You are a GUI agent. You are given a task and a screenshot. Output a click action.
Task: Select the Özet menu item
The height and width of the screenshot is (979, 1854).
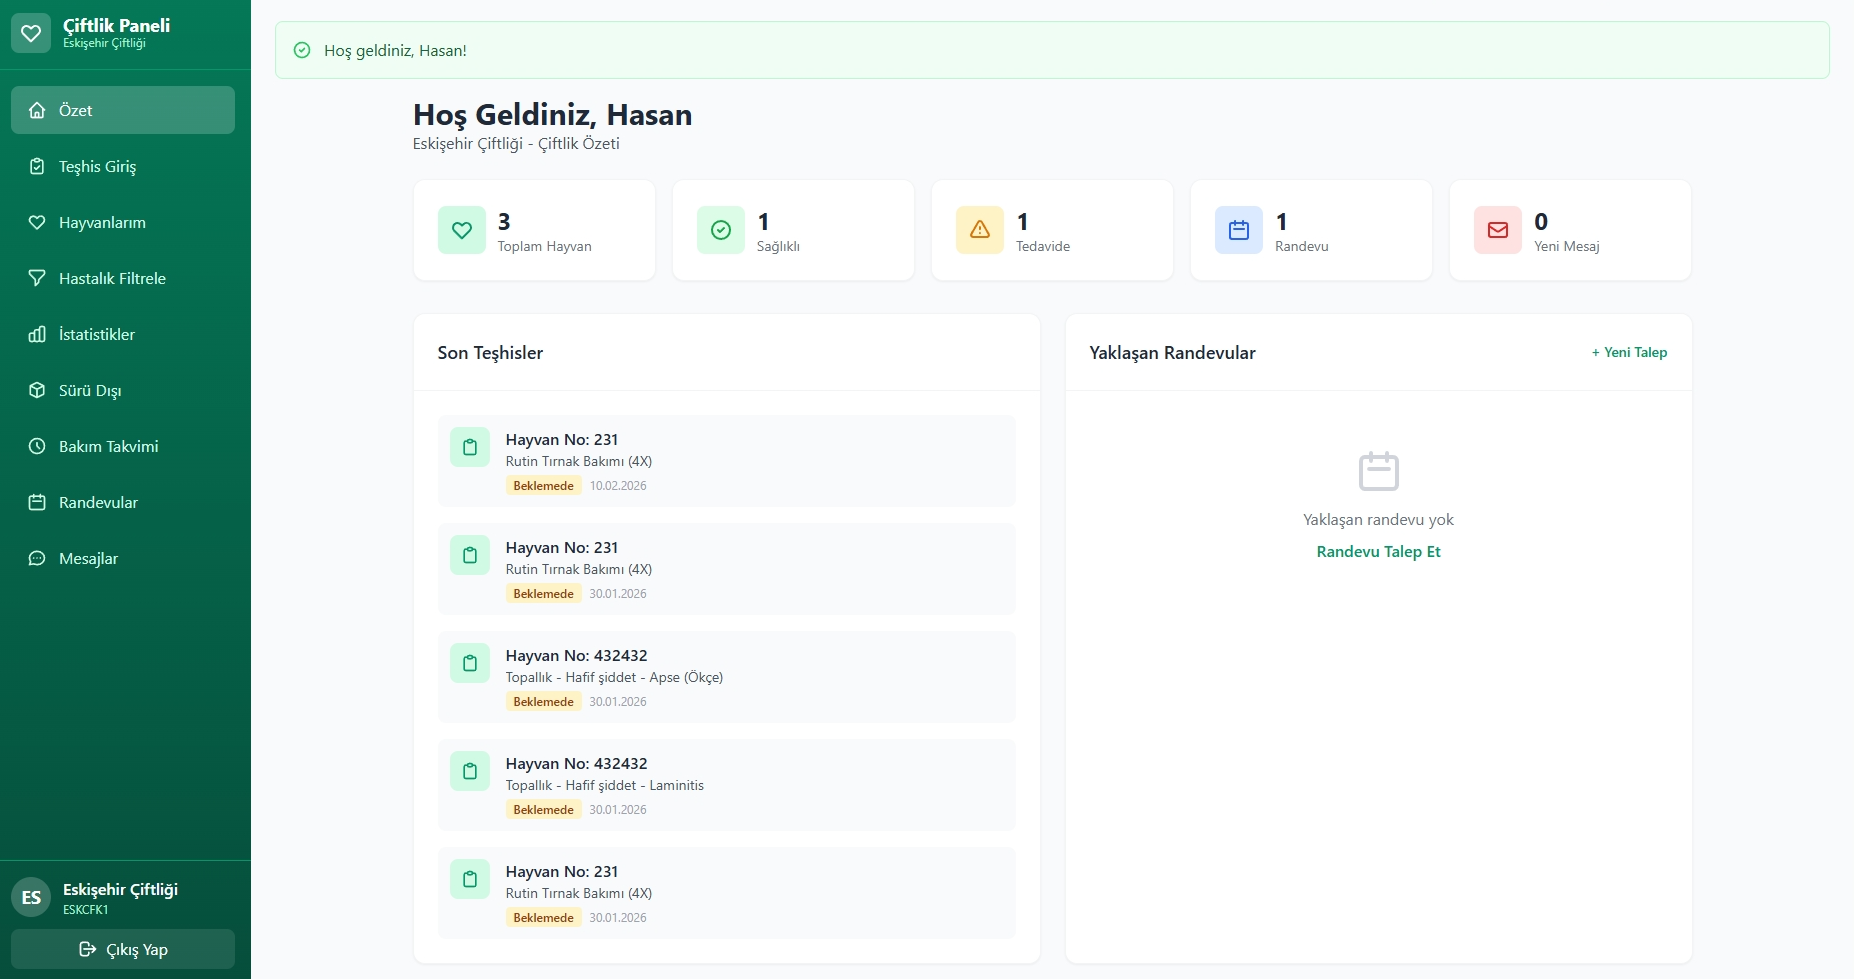[122, 110]
